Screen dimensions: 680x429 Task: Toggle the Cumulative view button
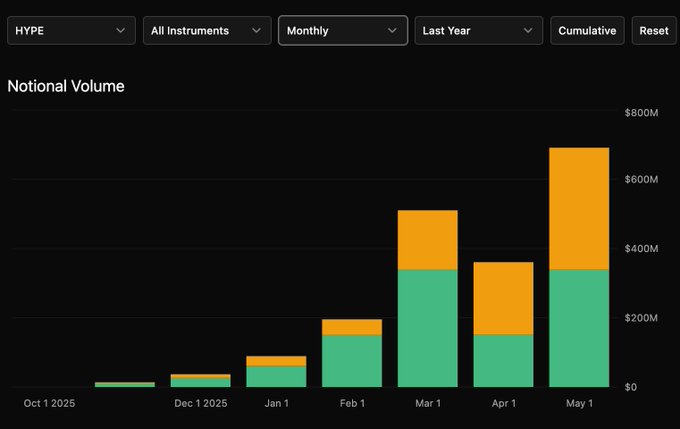(x=587, y=31)
